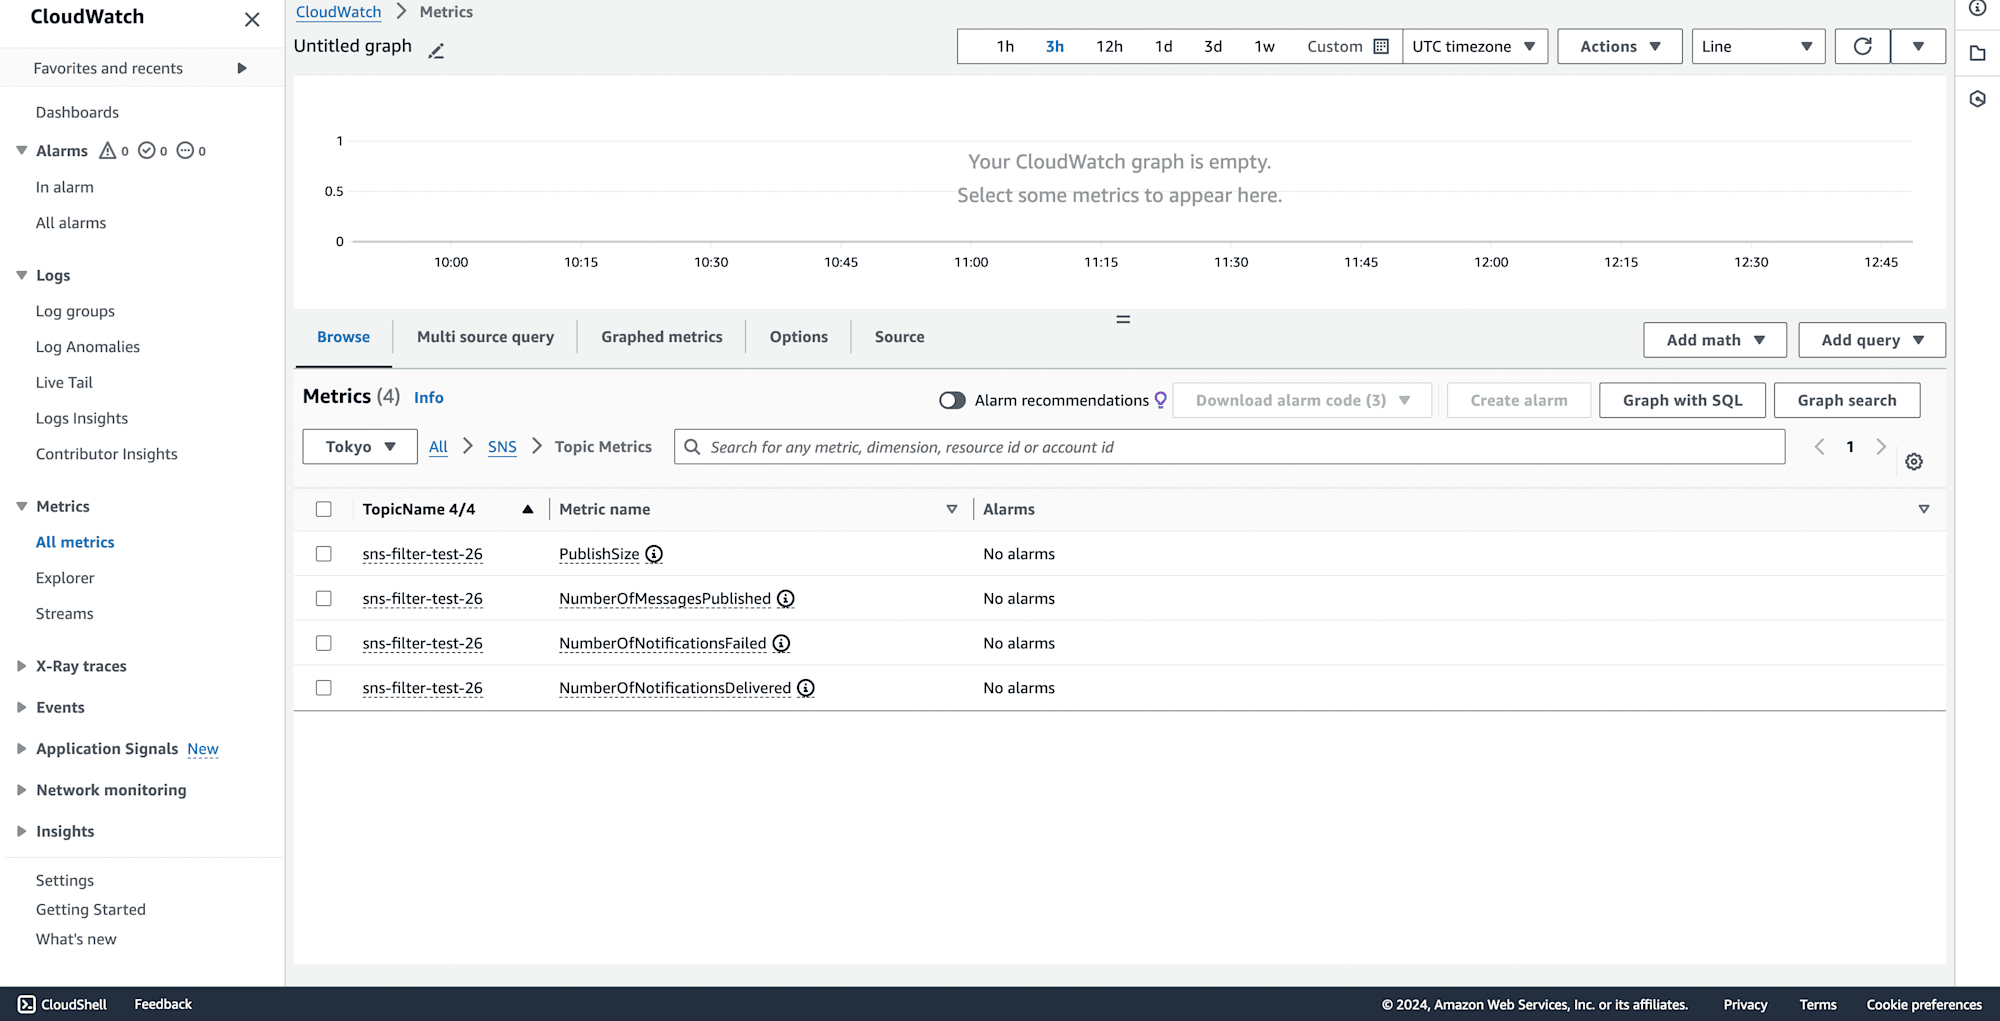Open the top-right info panel icon
Viewport: 2000px width, 1021px height.
point(1977,8)
